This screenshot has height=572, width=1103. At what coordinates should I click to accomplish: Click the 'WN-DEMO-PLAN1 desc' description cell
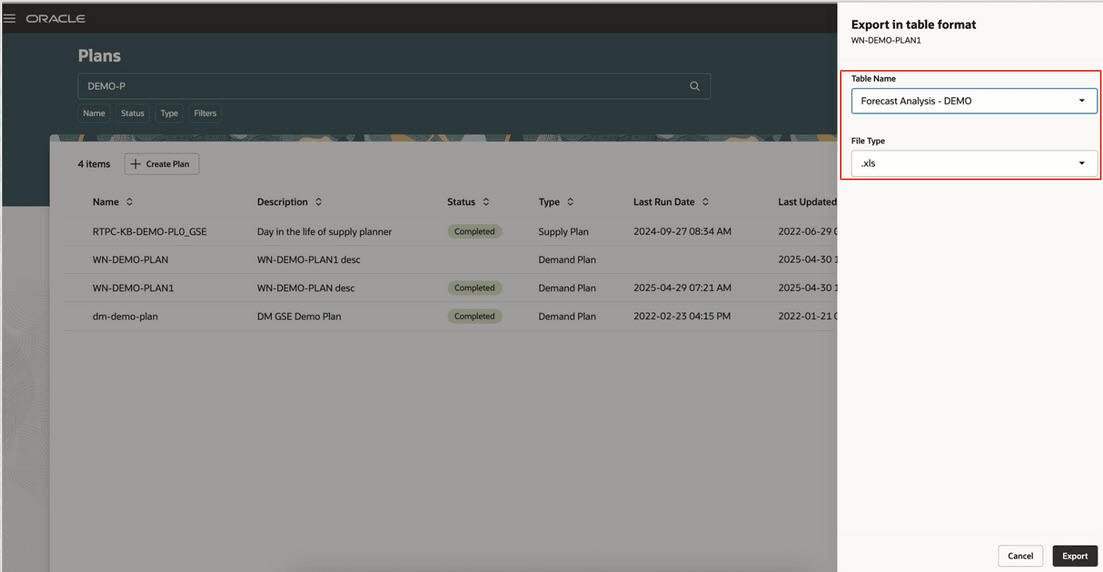tap(308, 260)
